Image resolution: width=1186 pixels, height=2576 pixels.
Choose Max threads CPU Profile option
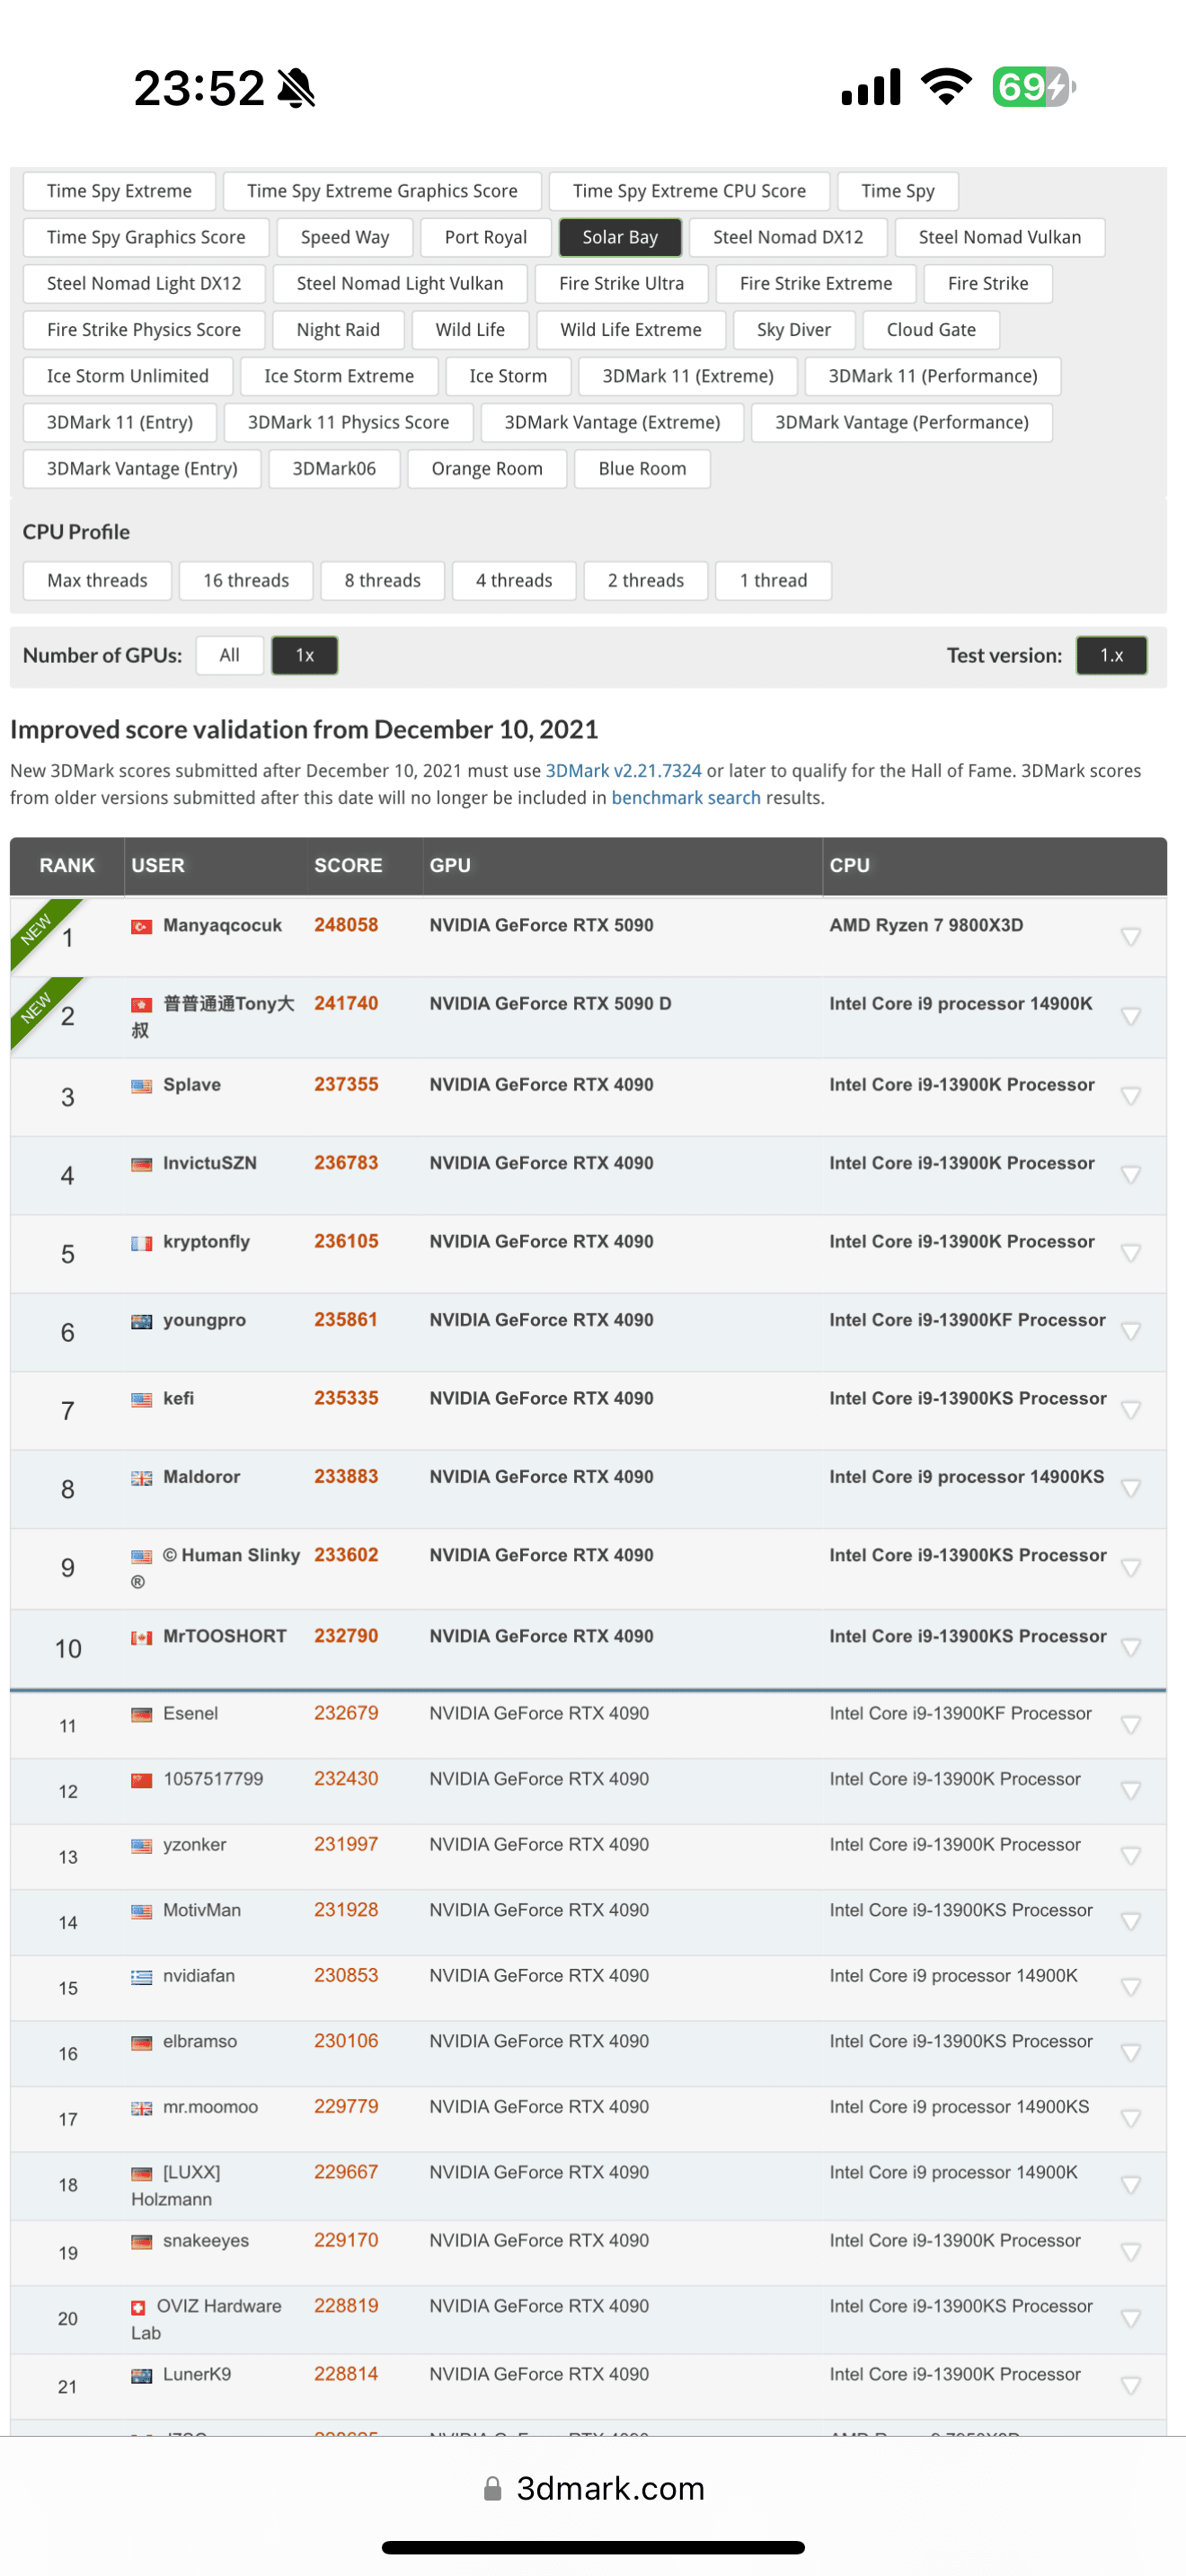click(97, 580)
